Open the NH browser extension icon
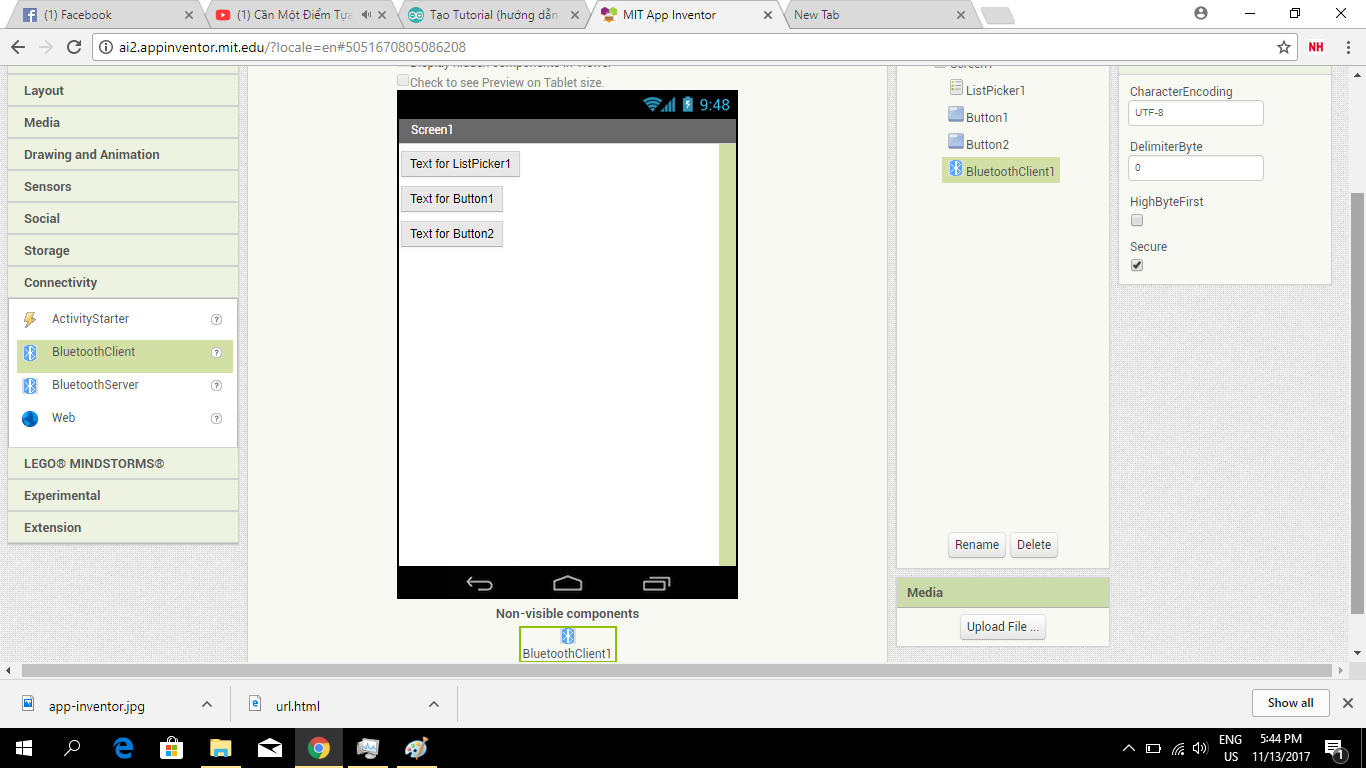1366x768 pixels. [1316, 47]
